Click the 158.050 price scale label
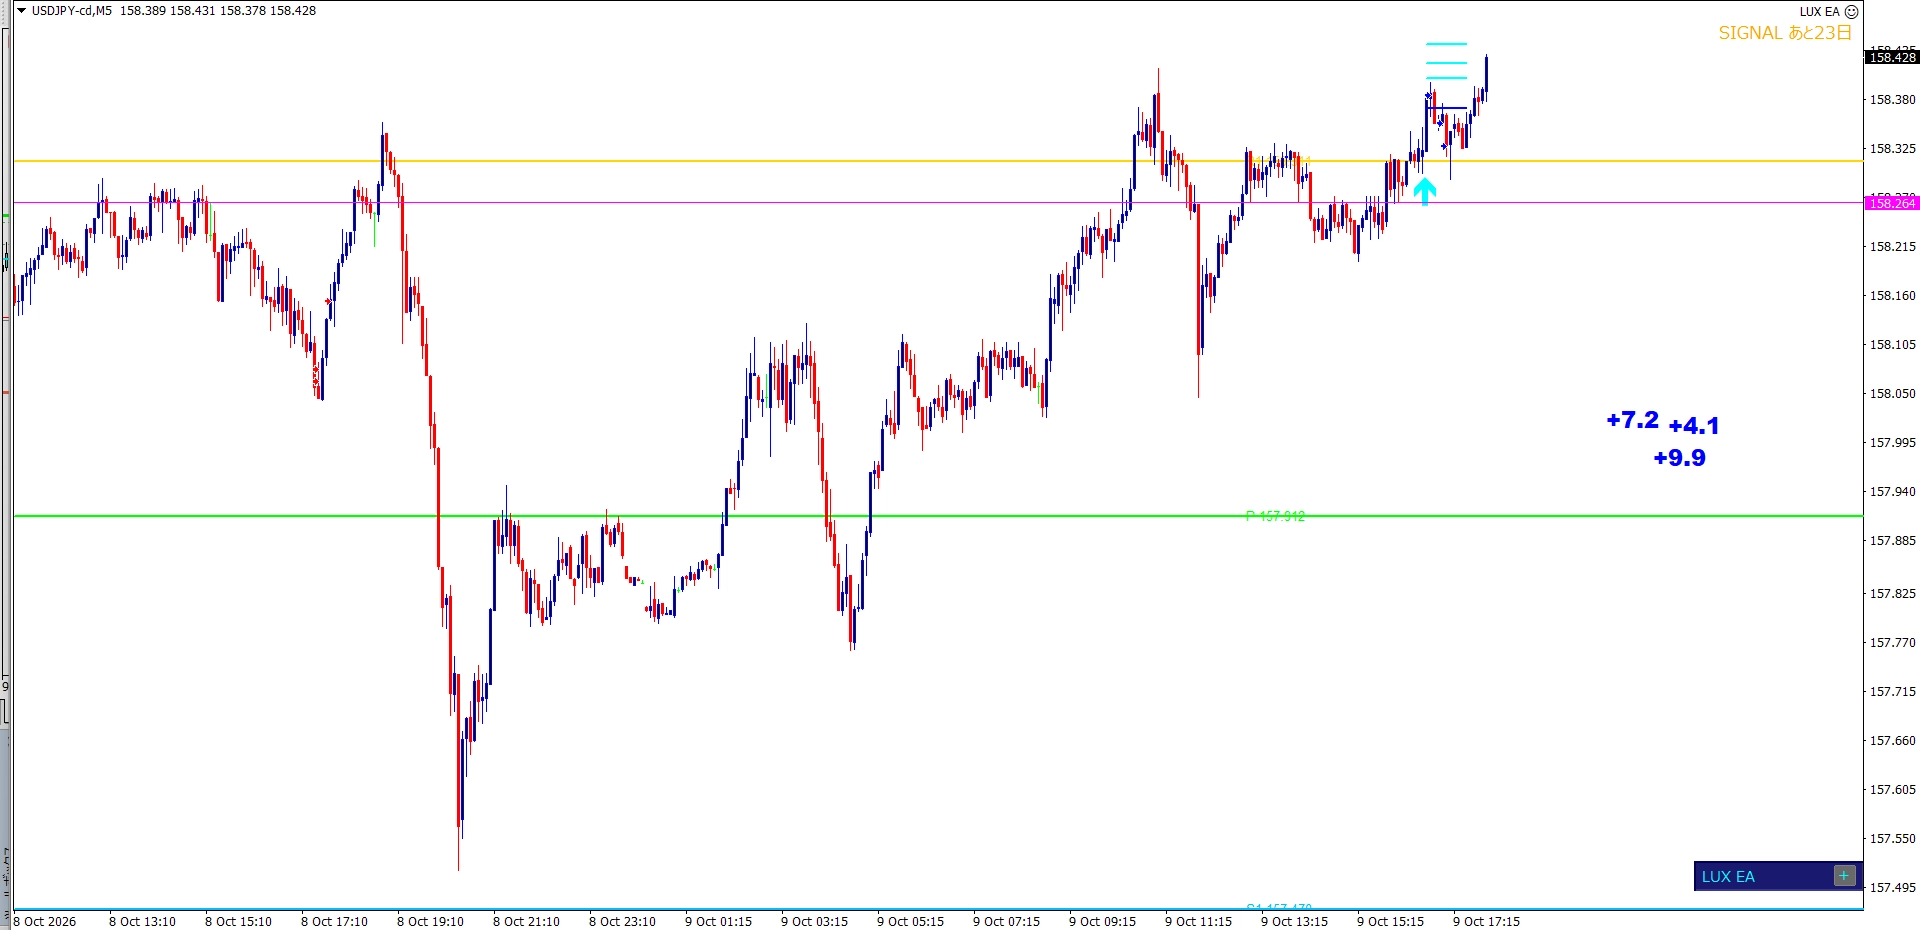 pos(1893,394)
